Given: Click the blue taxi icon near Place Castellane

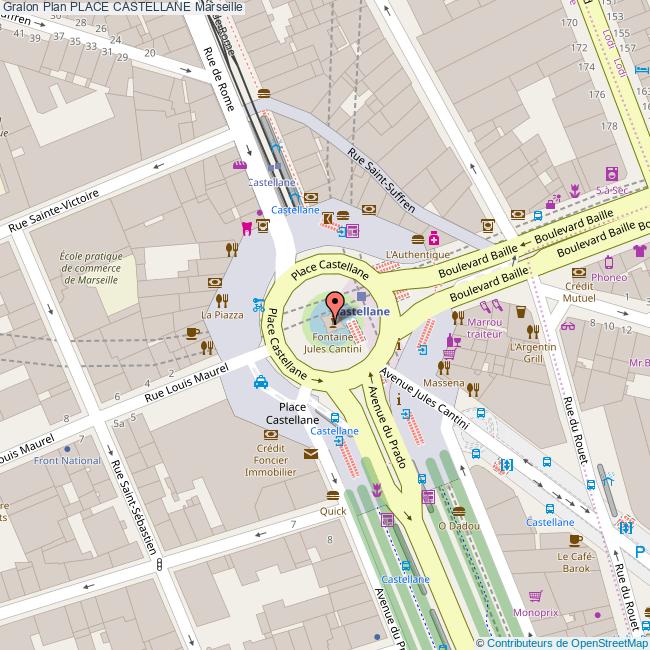Looking at the screenshot, I should [260, 381].
